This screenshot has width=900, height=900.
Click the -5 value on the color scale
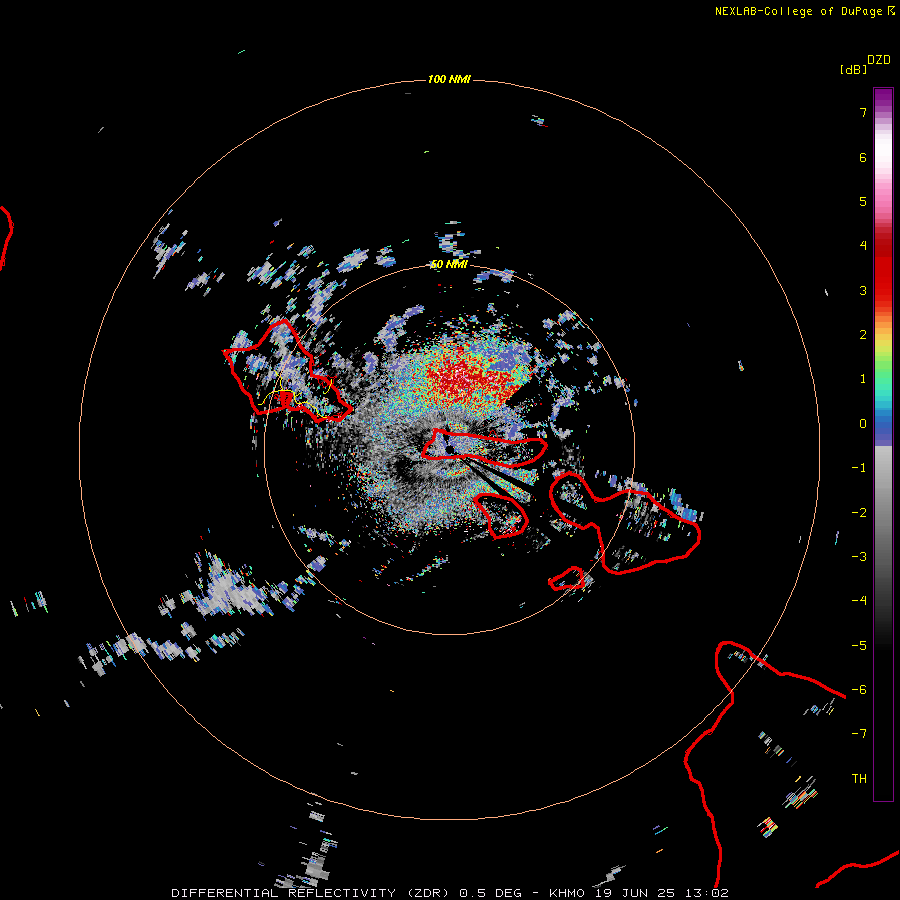(x=859, y=646)
